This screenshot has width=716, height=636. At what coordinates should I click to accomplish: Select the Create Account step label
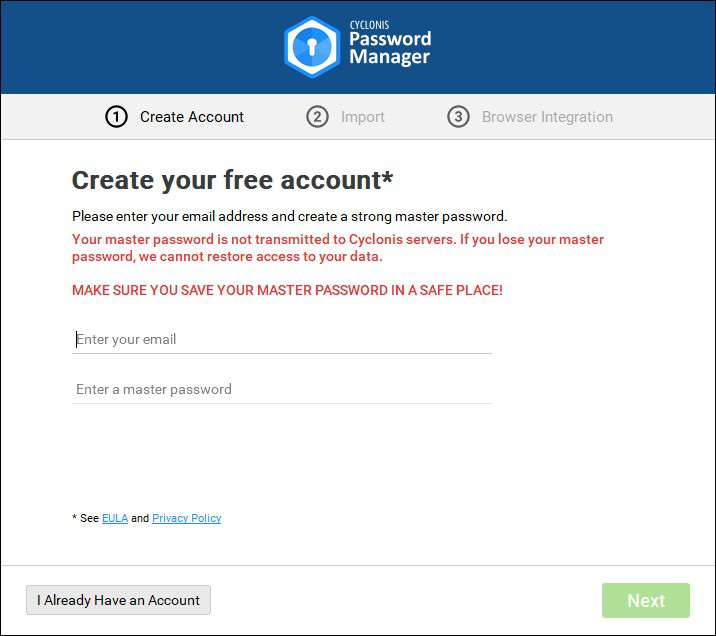click(192, 117)
